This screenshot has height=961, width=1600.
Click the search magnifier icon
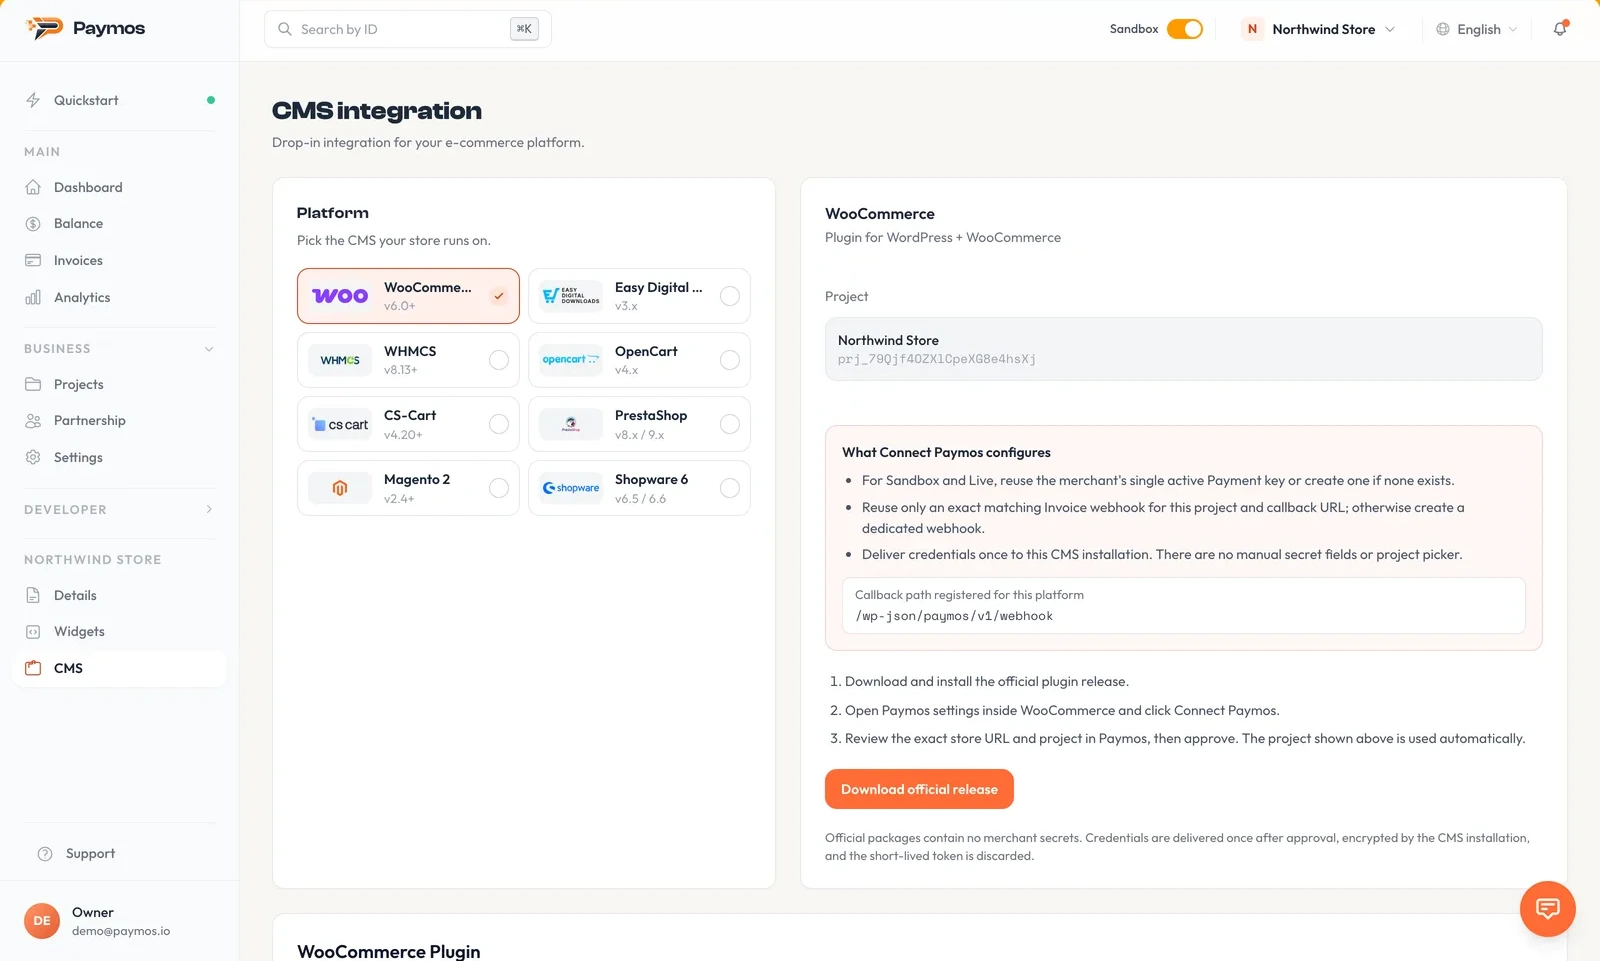(285, 29)
